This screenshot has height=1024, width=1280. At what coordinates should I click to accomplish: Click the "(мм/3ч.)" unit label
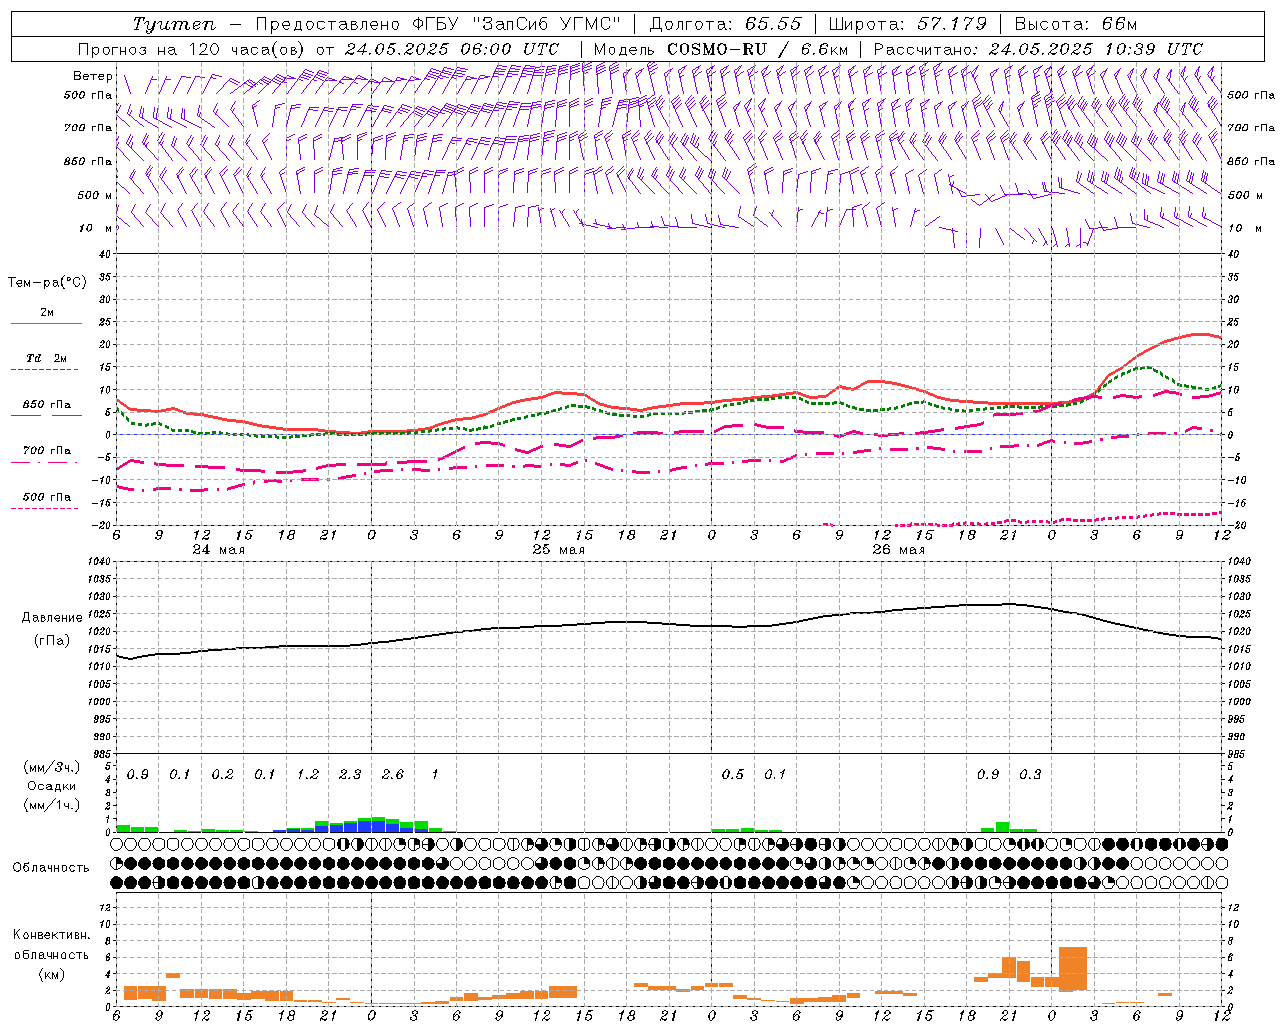tap(50, 767)
